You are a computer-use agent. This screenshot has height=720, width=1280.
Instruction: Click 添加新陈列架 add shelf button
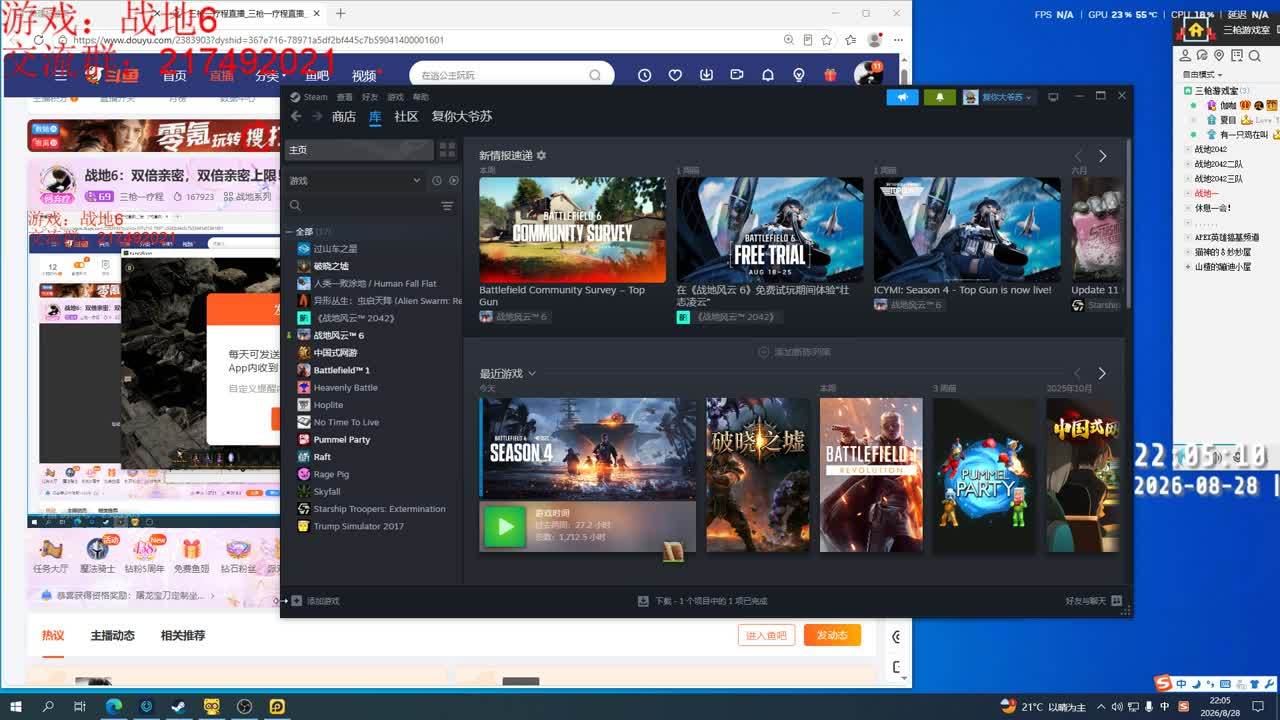794,352
